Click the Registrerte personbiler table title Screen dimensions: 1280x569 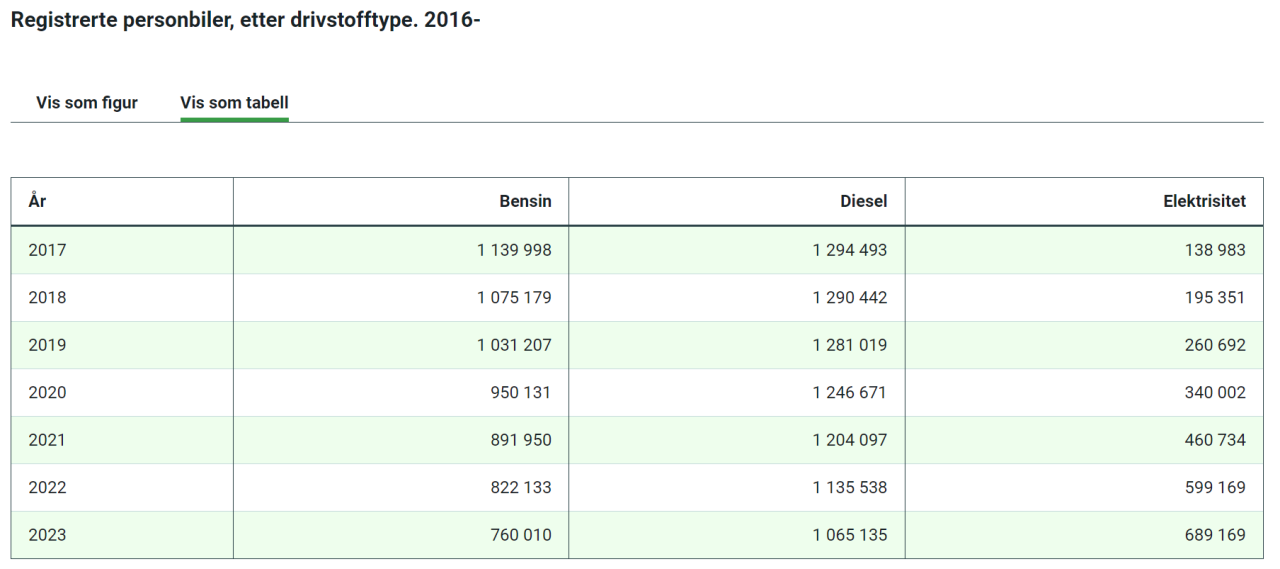click(246, 19)
